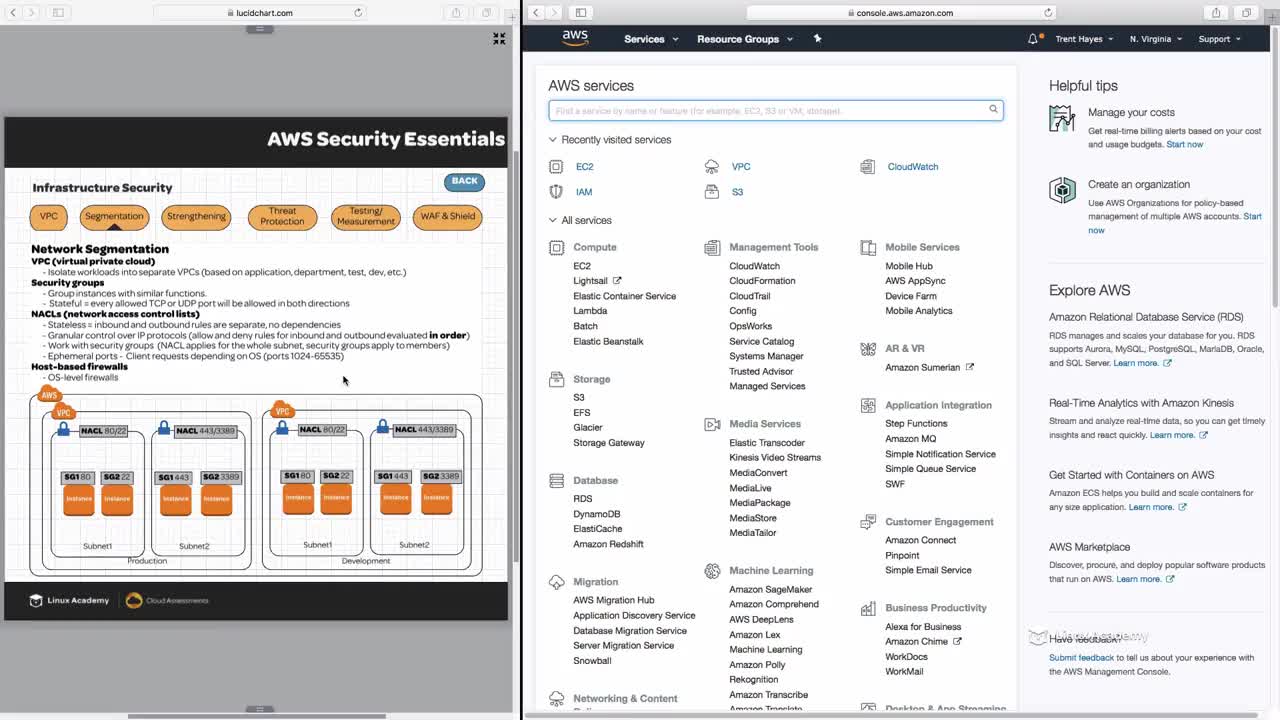This screenshot has width=1280, height=720.
Task: Click the Mobile Services category icon
Action: pyautogui.click(x=868, y=247)
